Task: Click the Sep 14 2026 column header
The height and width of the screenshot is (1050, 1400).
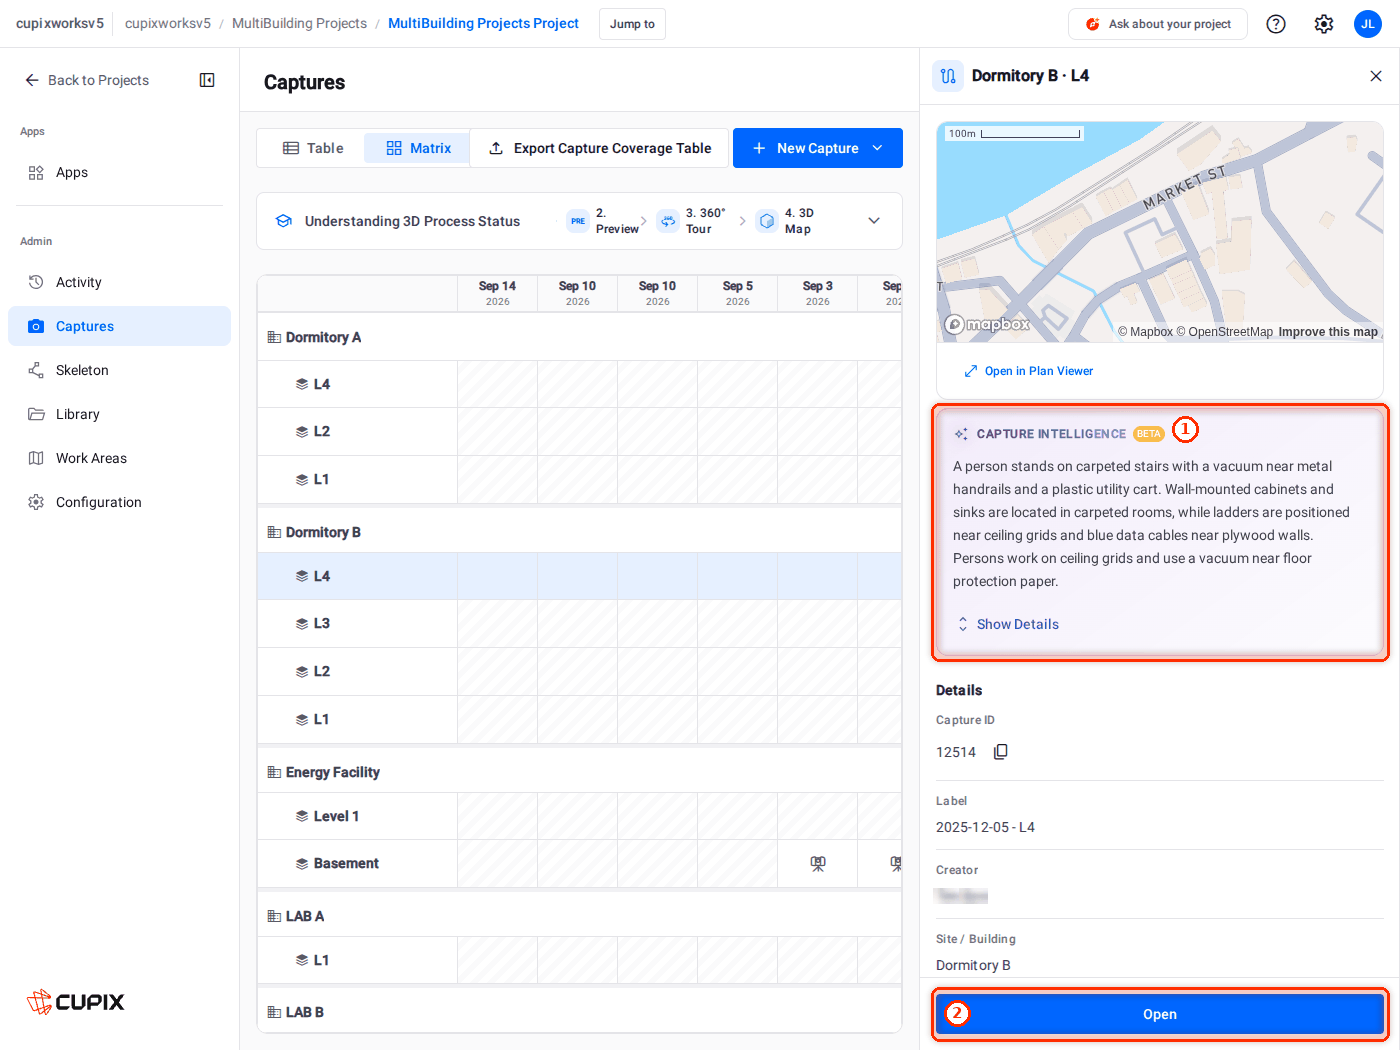Action: coord(497,293)
